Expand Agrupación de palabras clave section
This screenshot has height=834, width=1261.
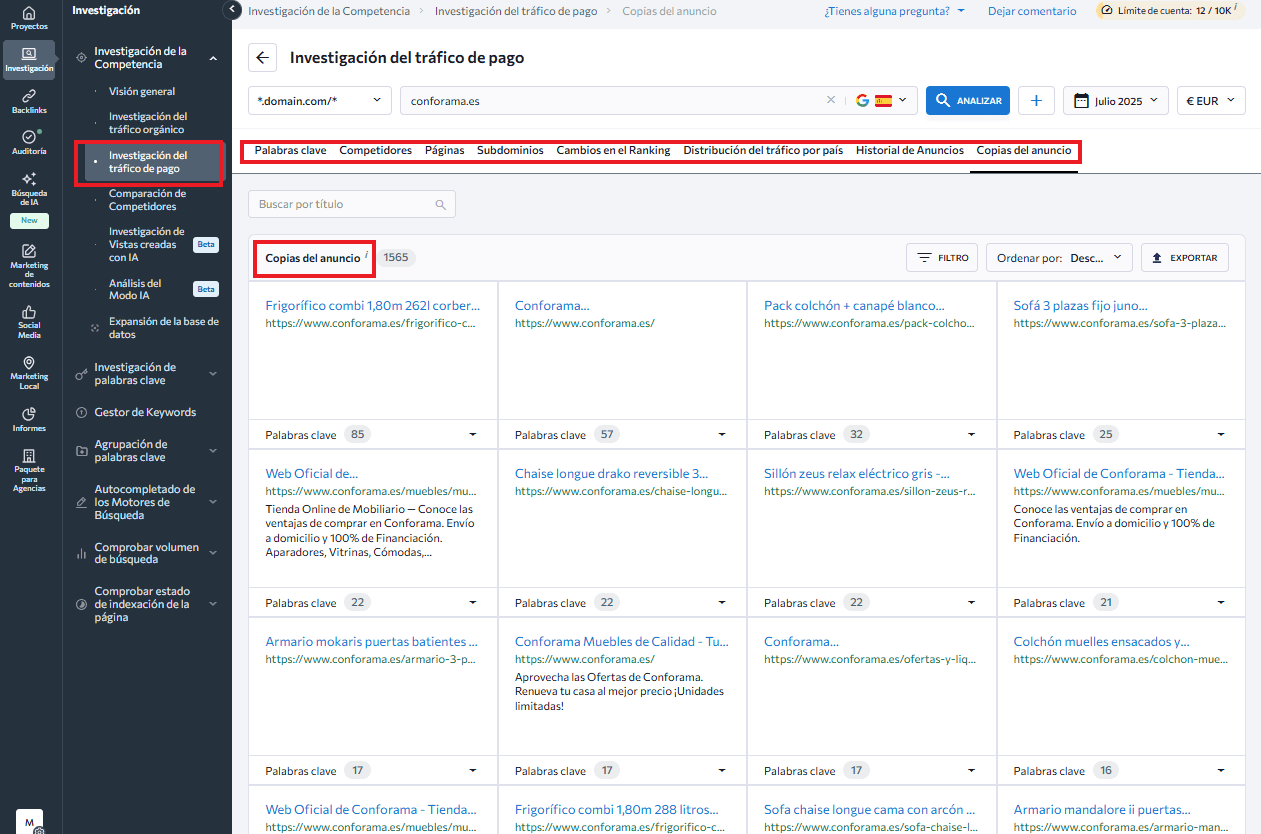[213, 451]
